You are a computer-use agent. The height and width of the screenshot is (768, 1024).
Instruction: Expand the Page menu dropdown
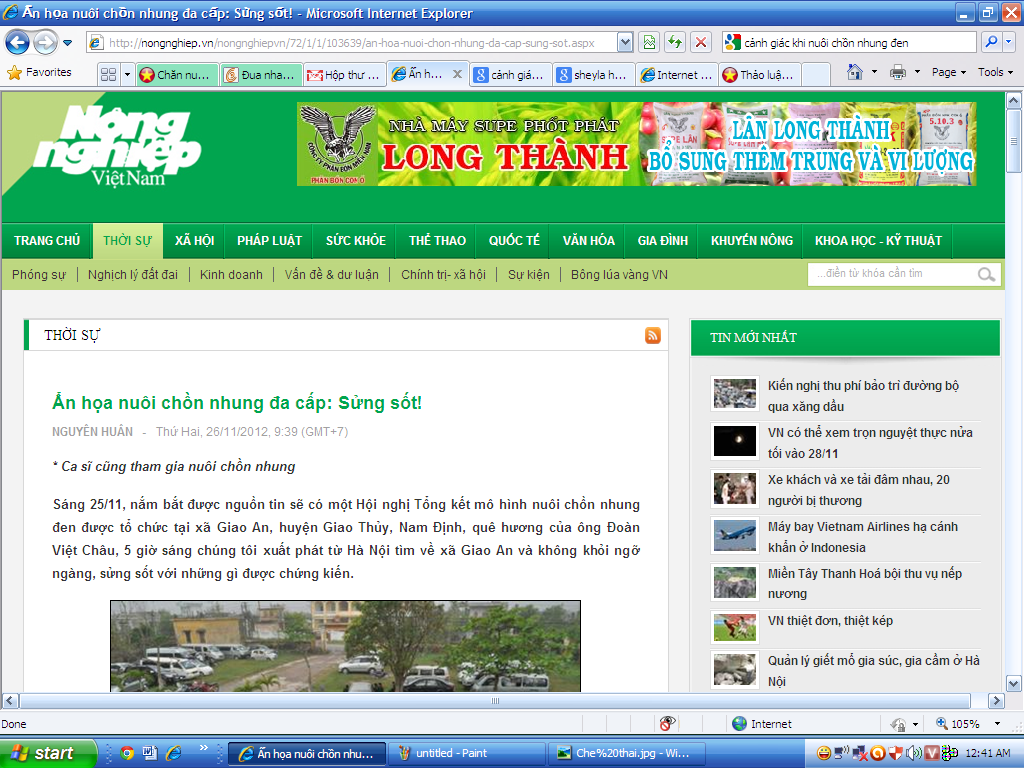(949, 73)
